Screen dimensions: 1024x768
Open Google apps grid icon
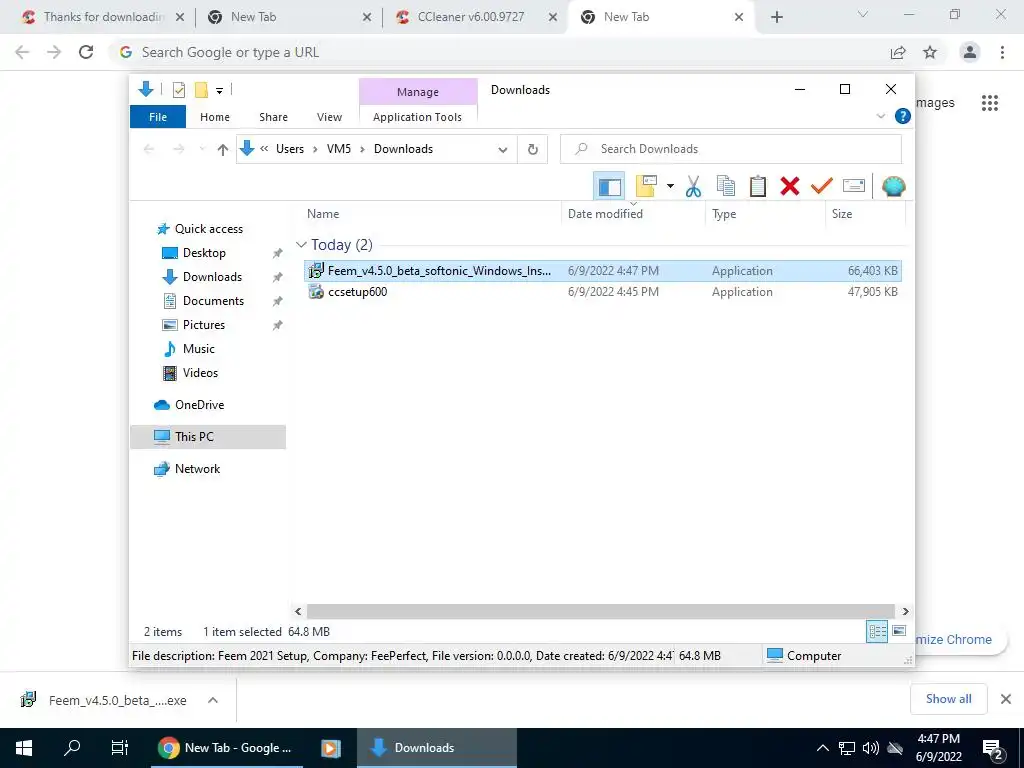tap(989, 103)
